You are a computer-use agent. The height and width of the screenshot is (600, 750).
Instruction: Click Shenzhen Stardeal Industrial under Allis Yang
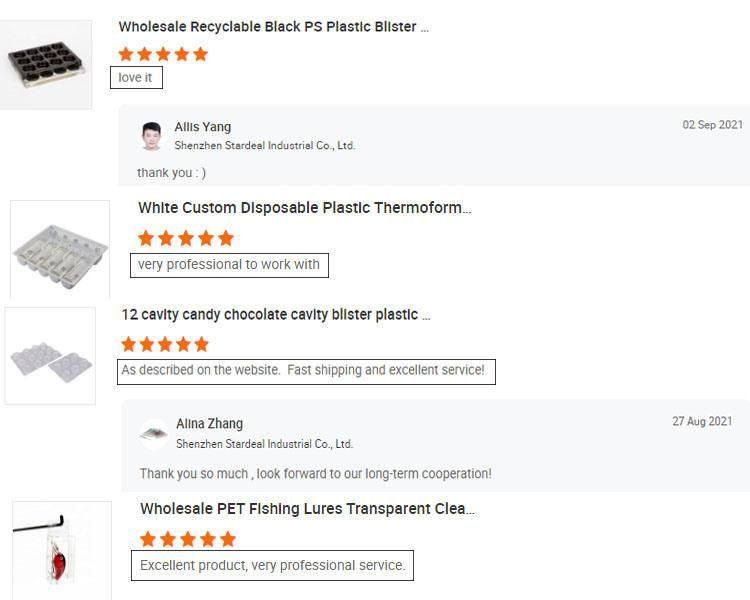coord(265,145)
